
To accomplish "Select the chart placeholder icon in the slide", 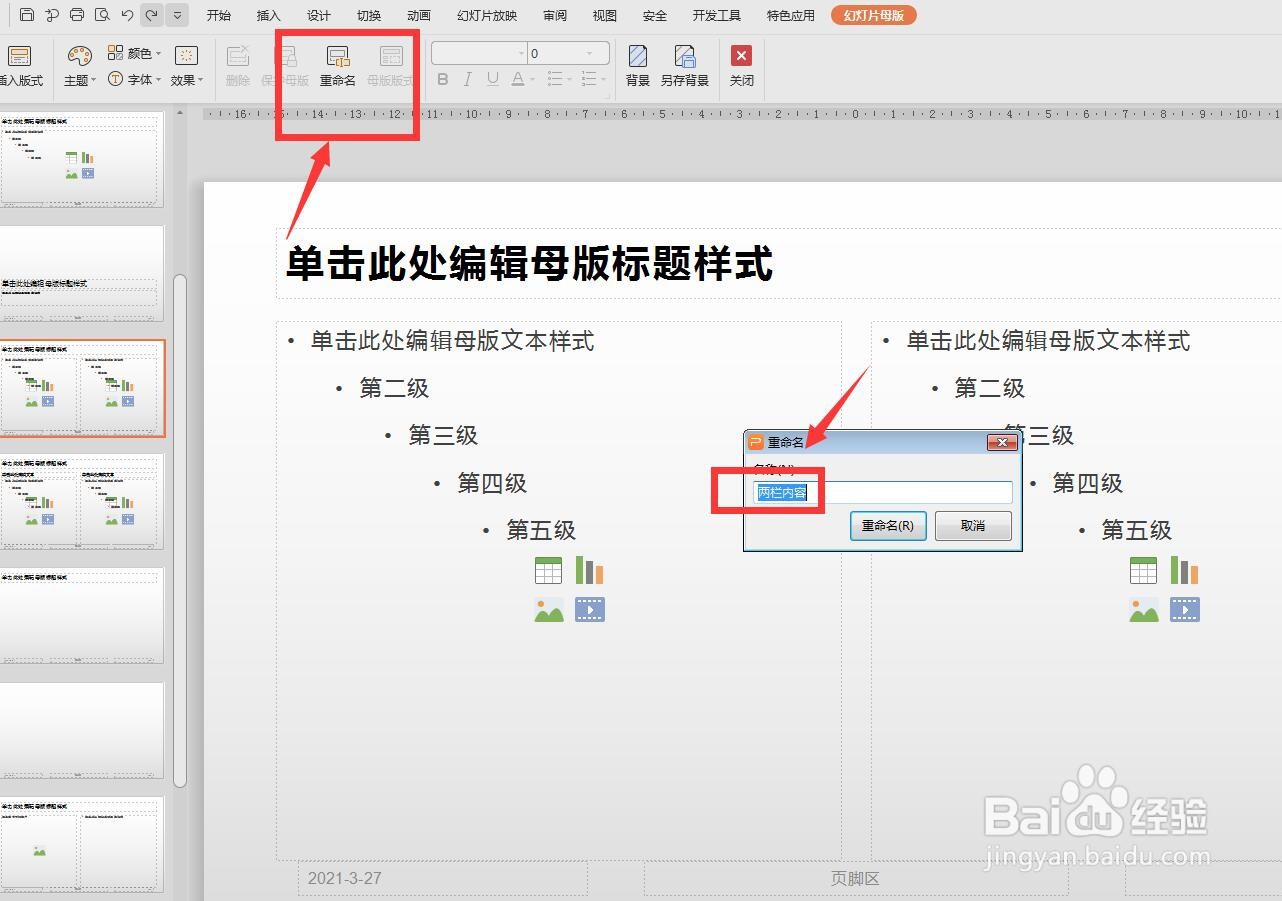I will [589, 569].
